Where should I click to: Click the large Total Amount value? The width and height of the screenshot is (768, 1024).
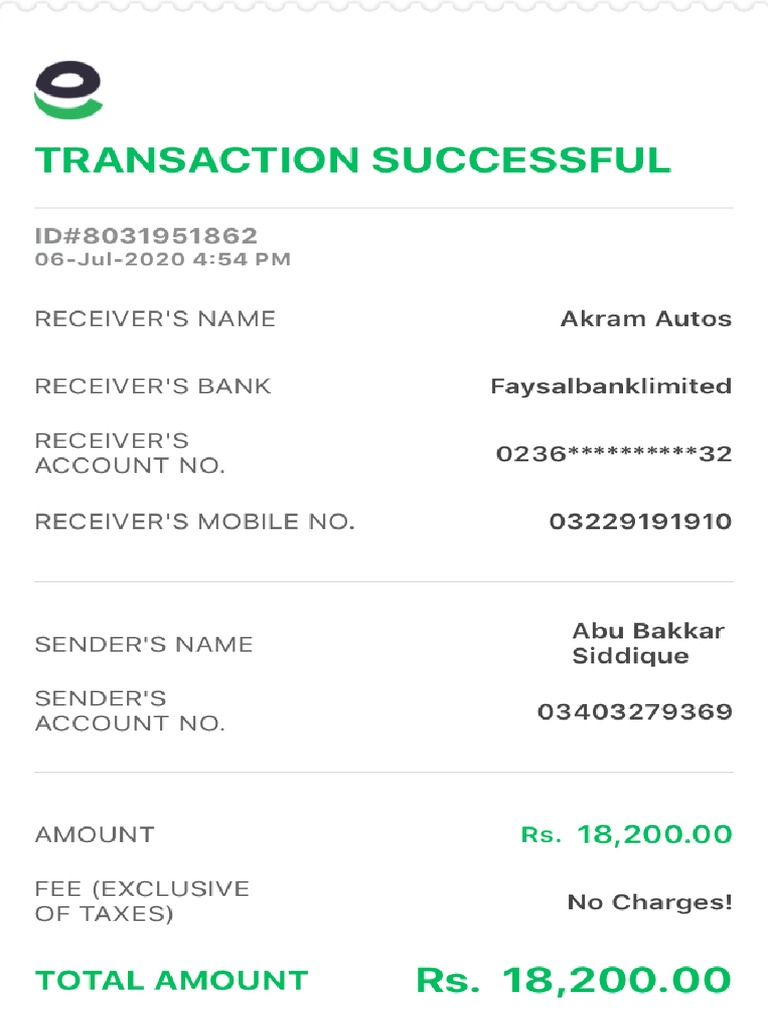[x=573, y=980]
